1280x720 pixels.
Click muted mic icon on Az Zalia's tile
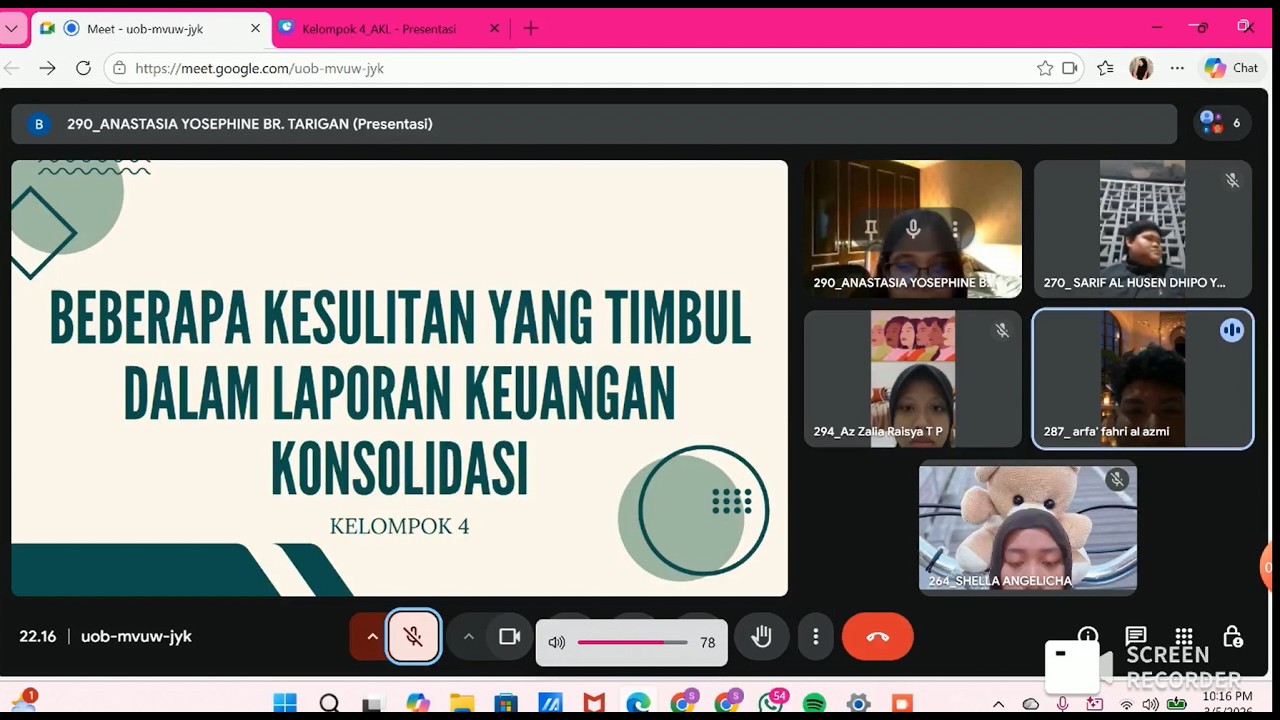[1002, 330]
